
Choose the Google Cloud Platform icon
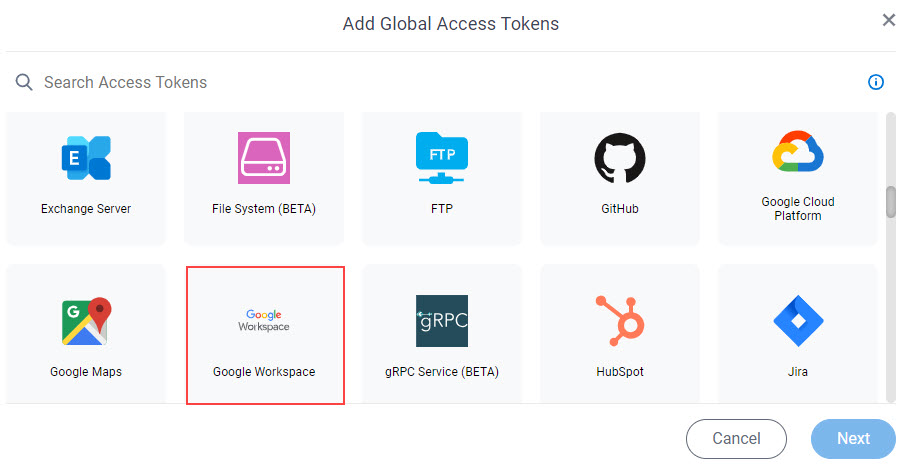798,151
